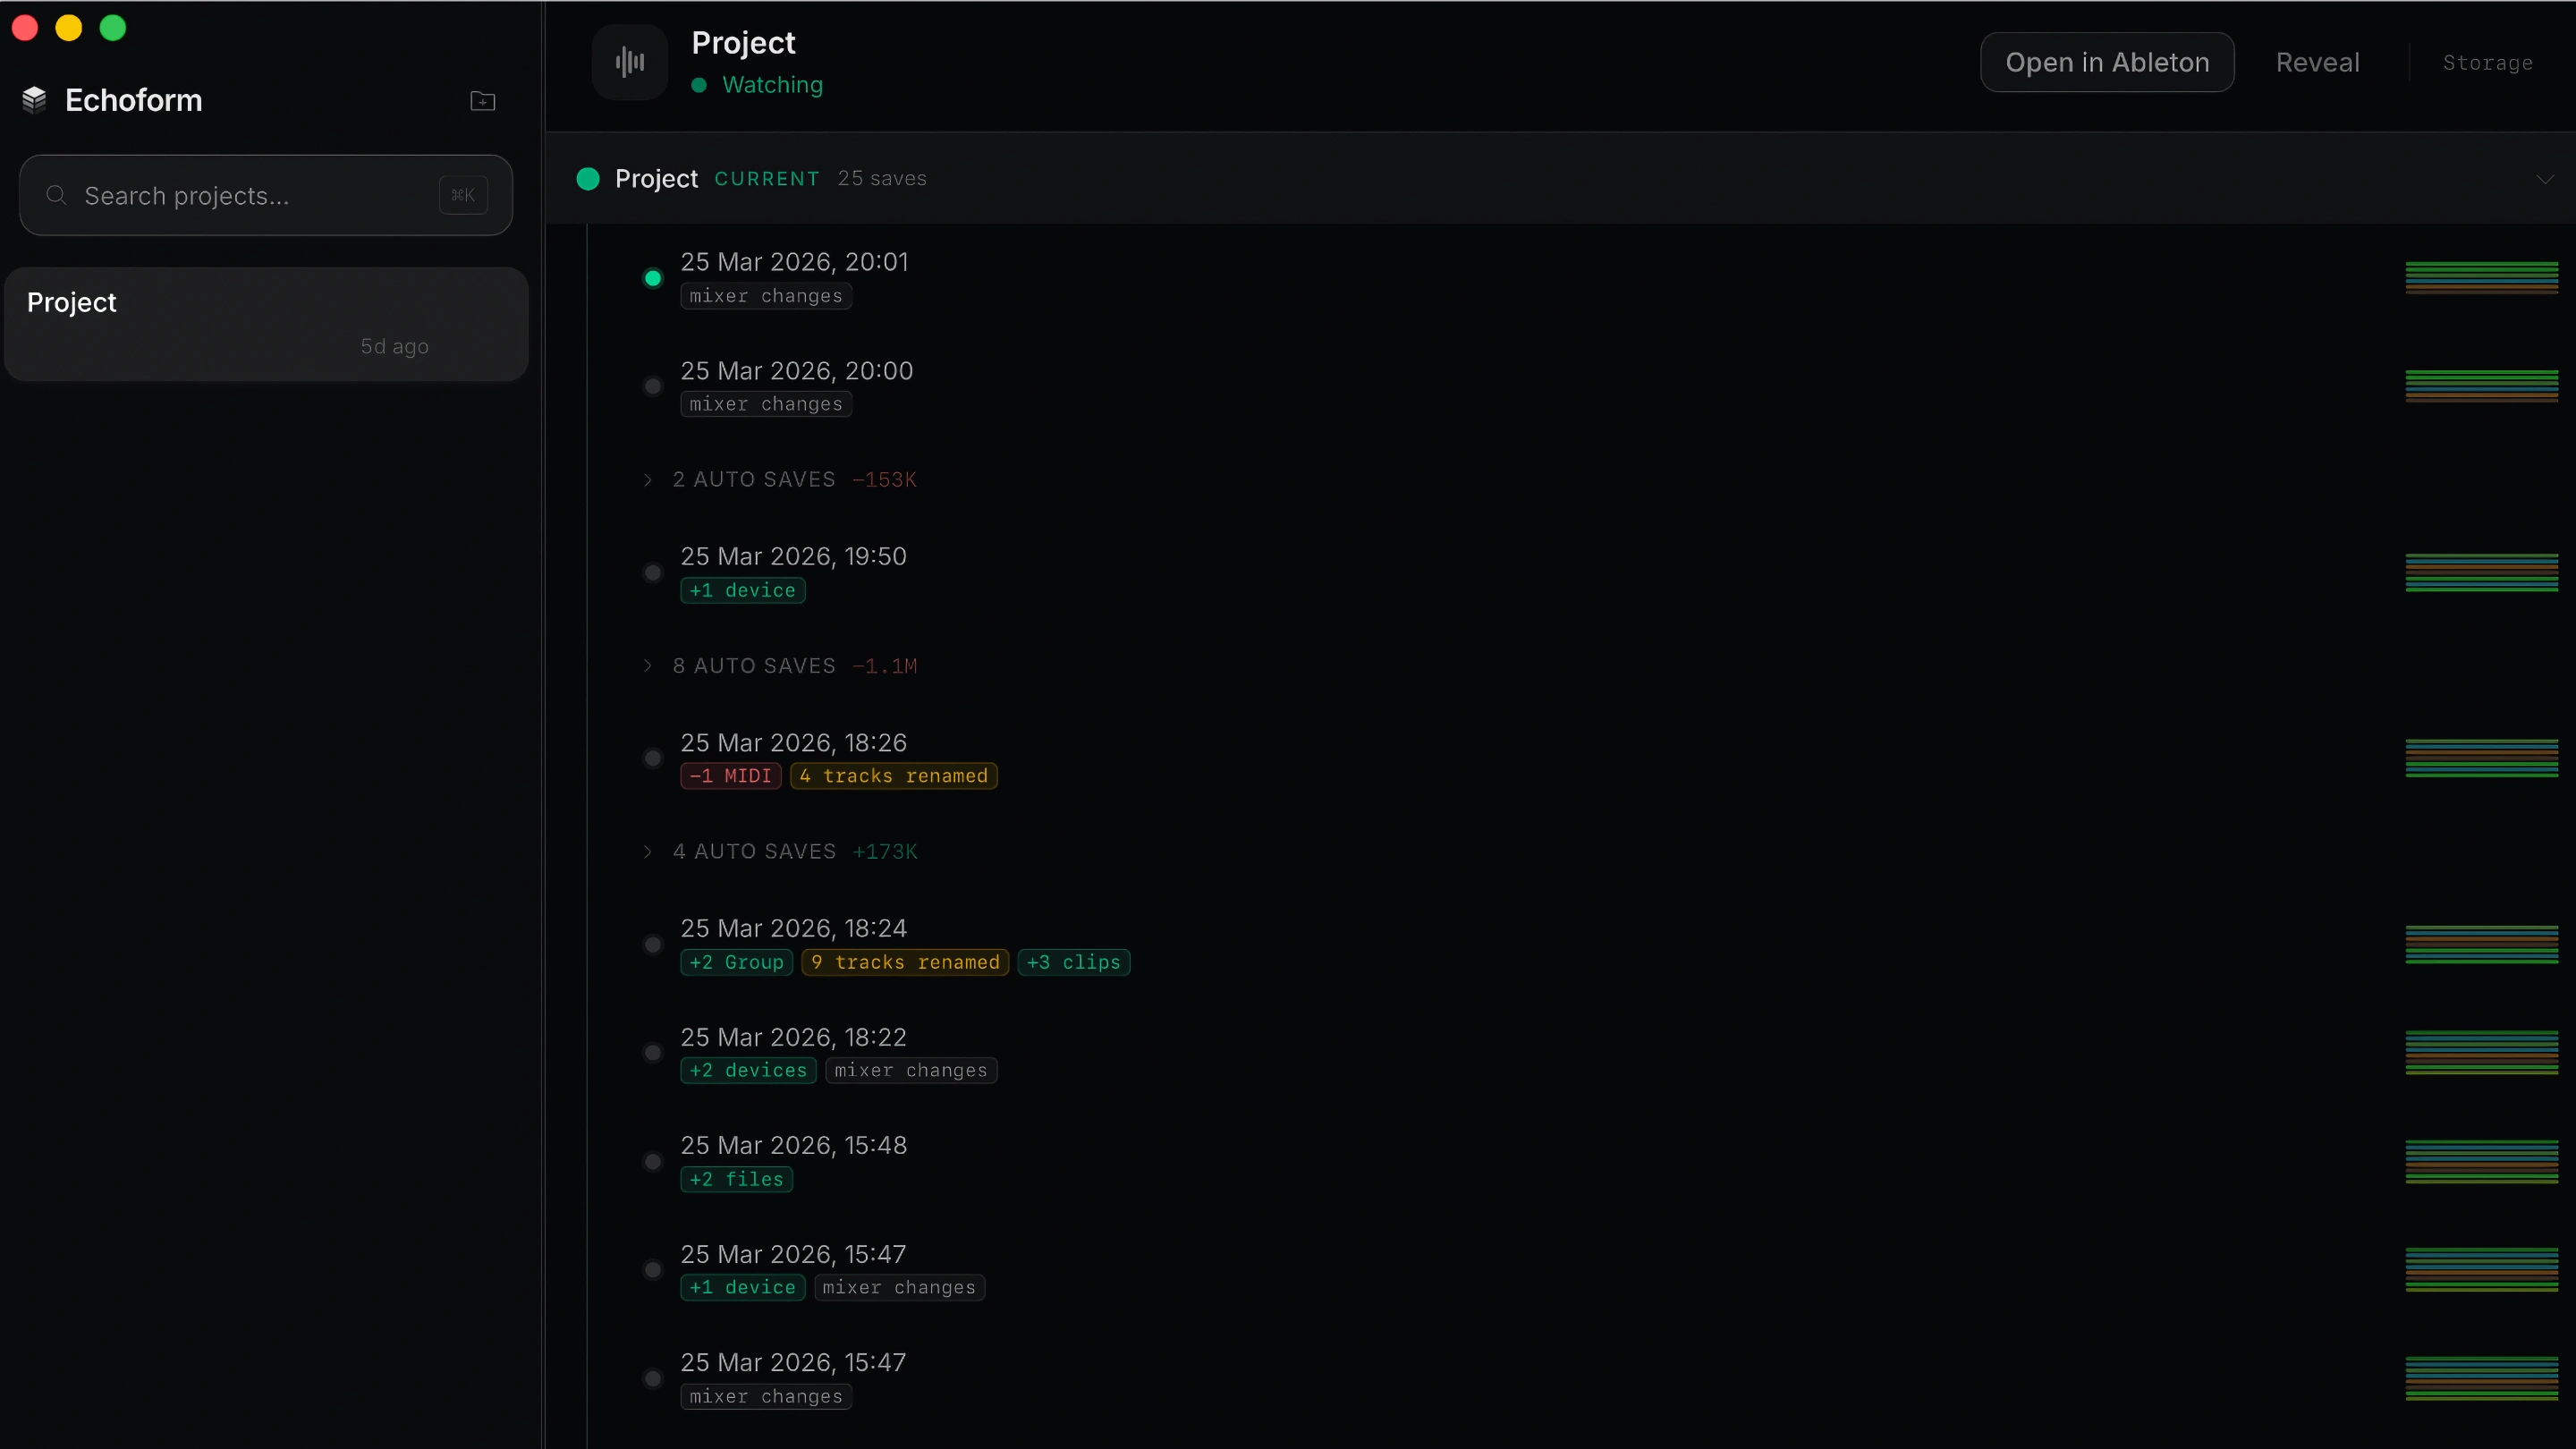Image resolution: width=2576 pixels, height=1449 pixels.
Task: Select the 20:01 save timeline dot
Action: (653, 278)
